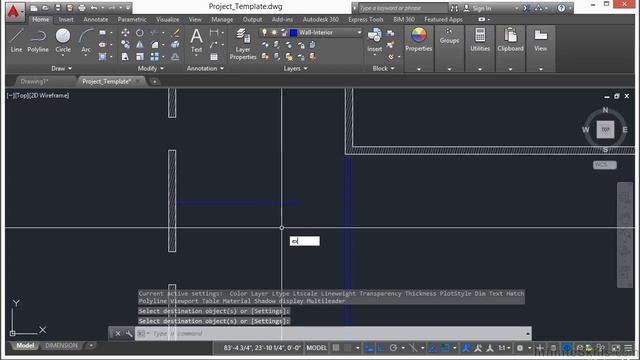Open the Annotate ribbon tab
This screenshot has height=360, width=640.
(96, 19)
